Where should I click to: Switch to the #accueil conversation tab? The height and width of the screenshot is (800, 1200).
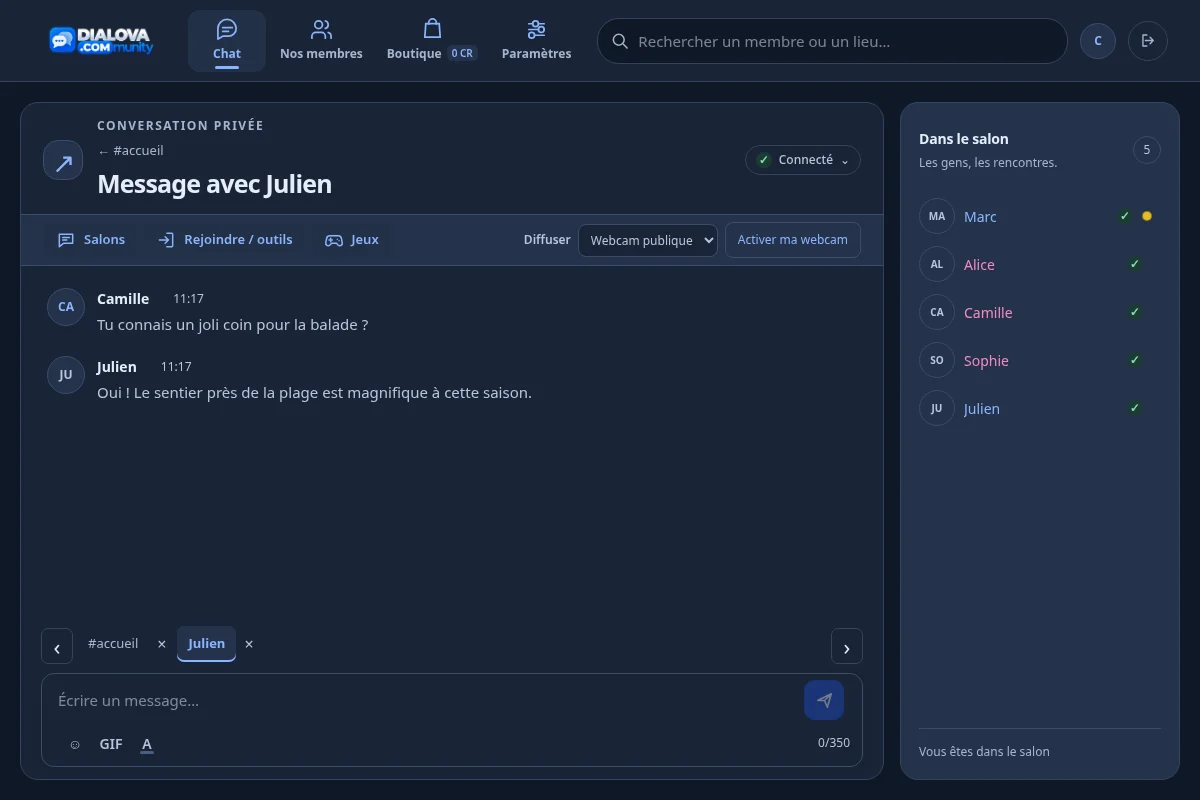click(113, 644)
